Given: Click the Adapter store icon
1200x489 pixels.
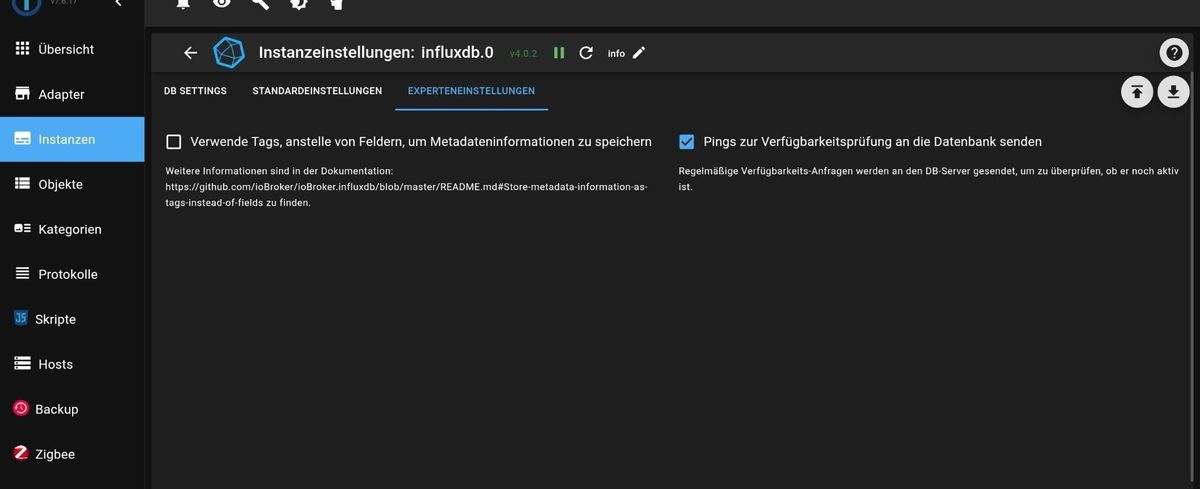Looking at the screenshot, I should 22,94.
